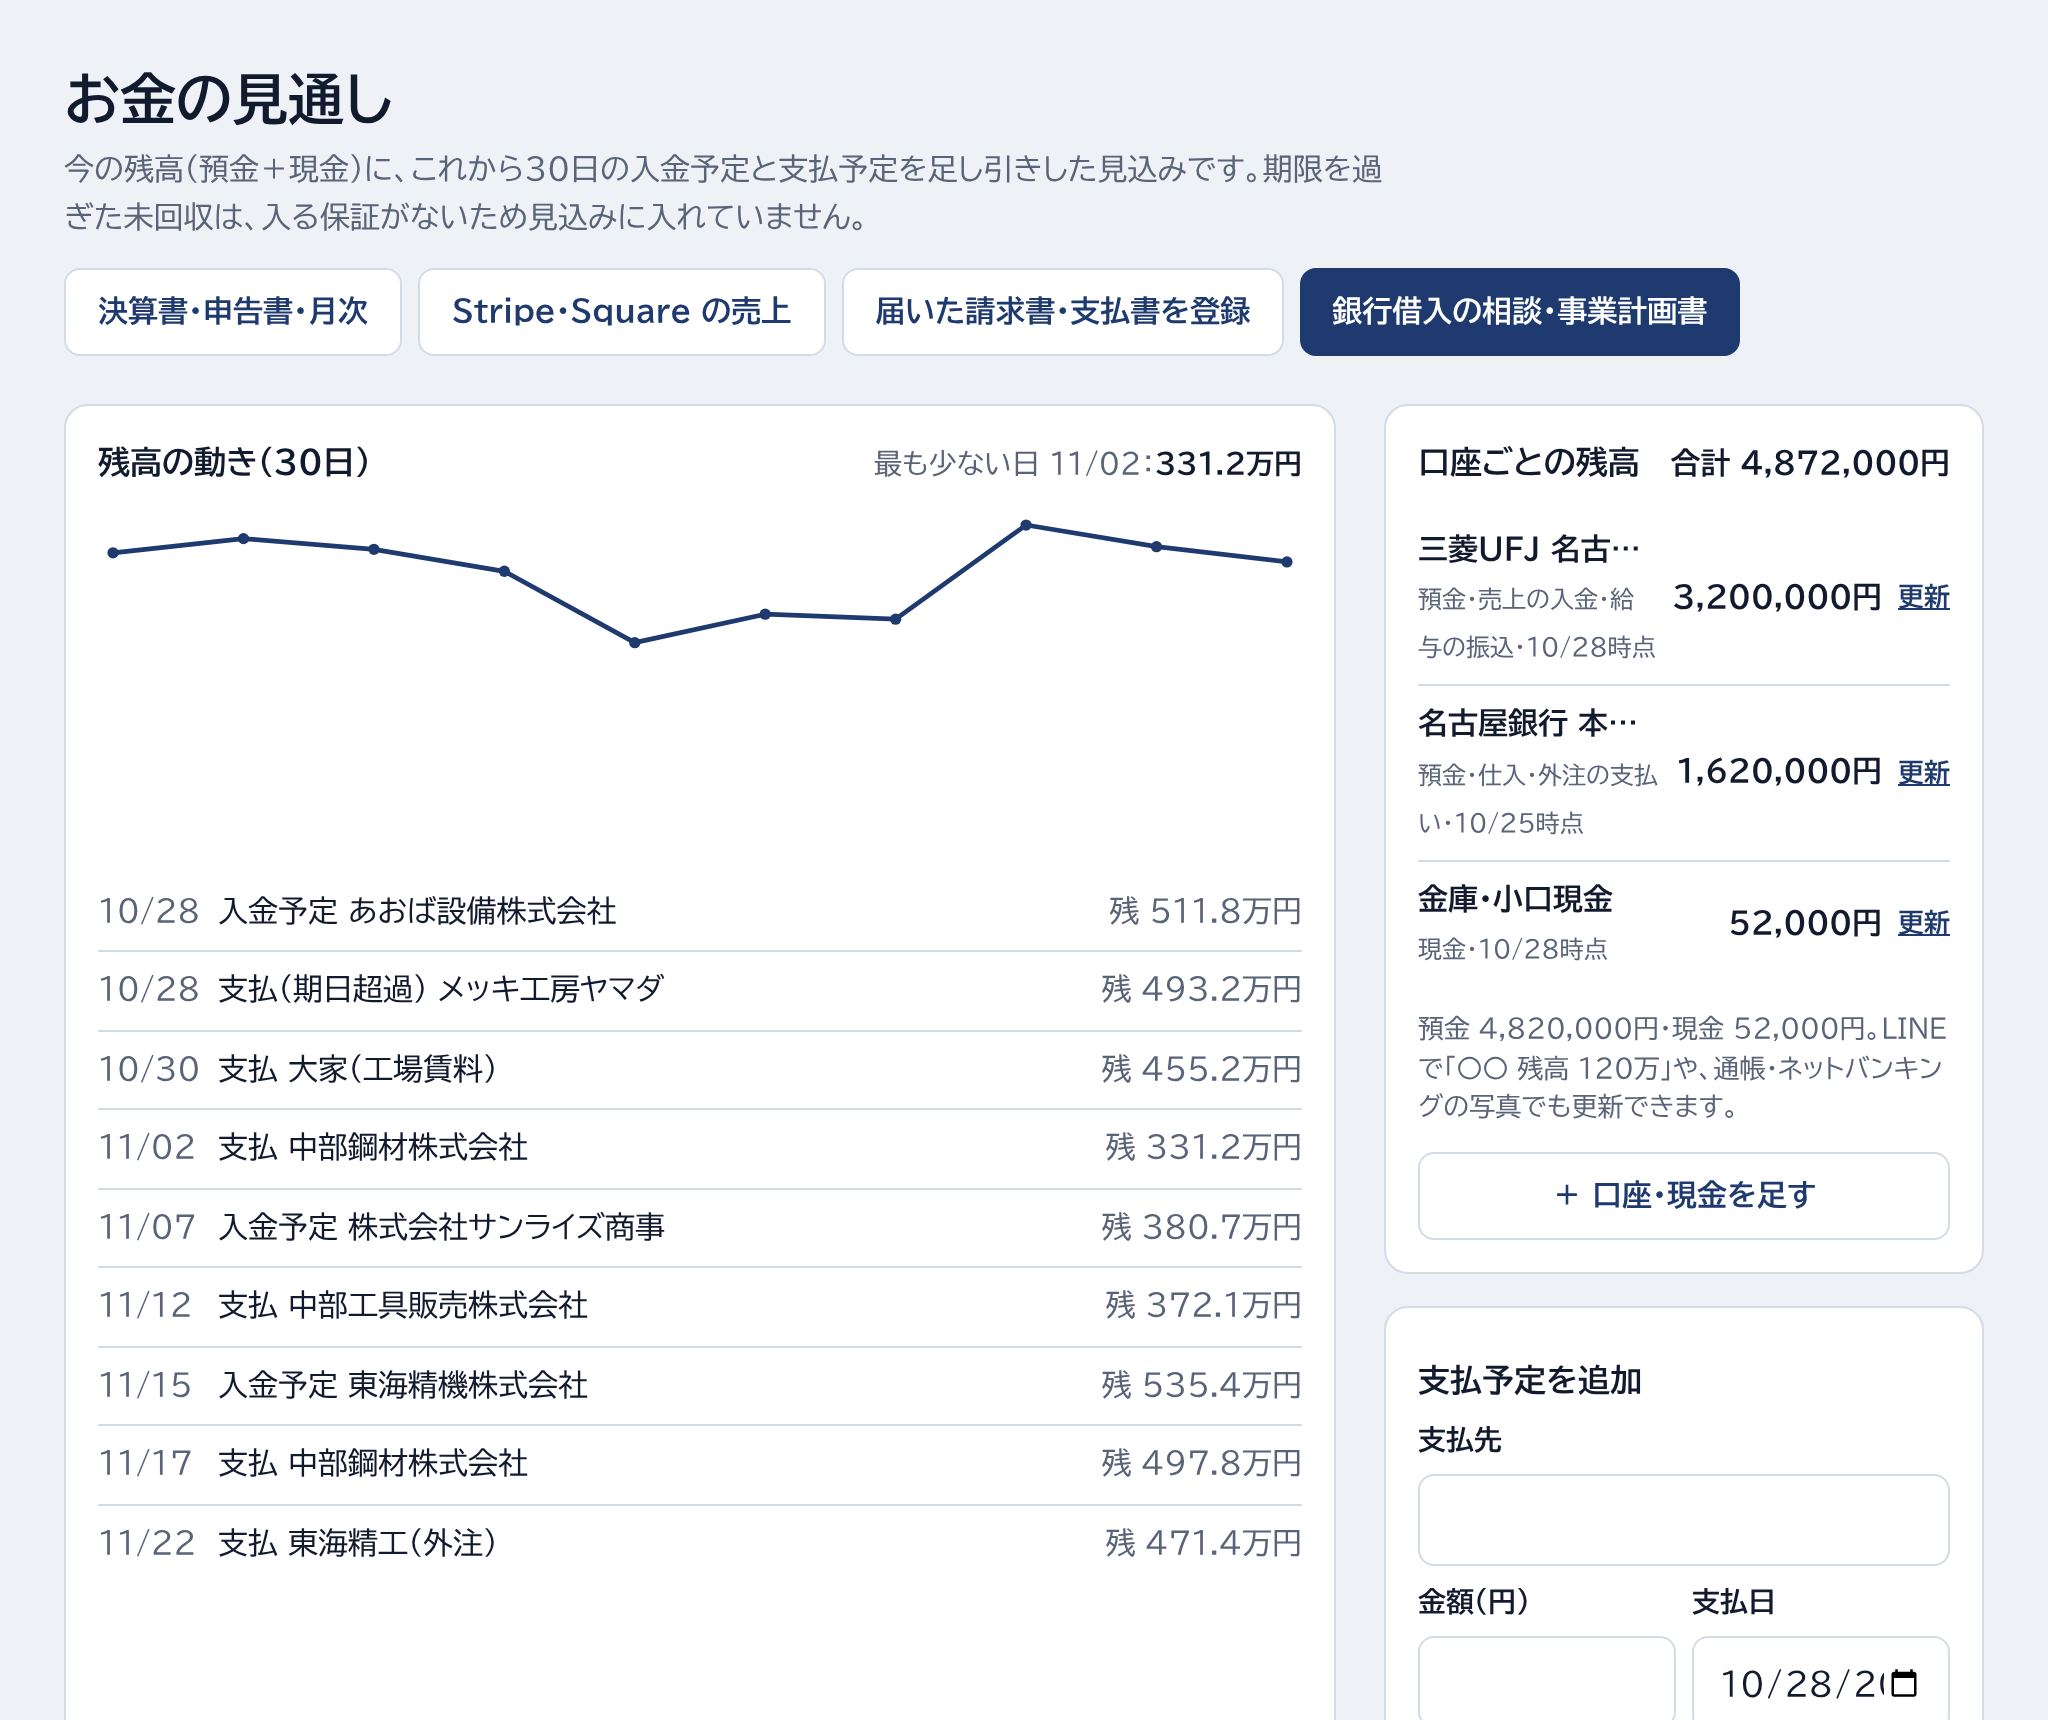Update 三菱UFJ account balance via 更新
The image size is (2048, 1720).
pyautogui.click(x=1923, y=597)
